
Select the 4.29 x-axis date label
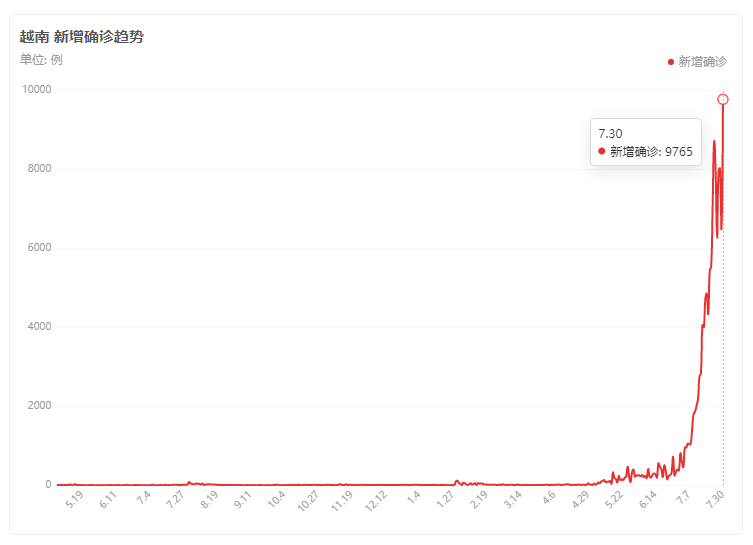point(581,499)
